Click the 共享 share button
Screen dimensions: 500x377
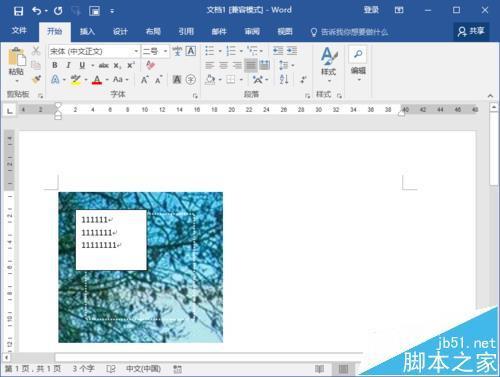(x=471, y=32)
